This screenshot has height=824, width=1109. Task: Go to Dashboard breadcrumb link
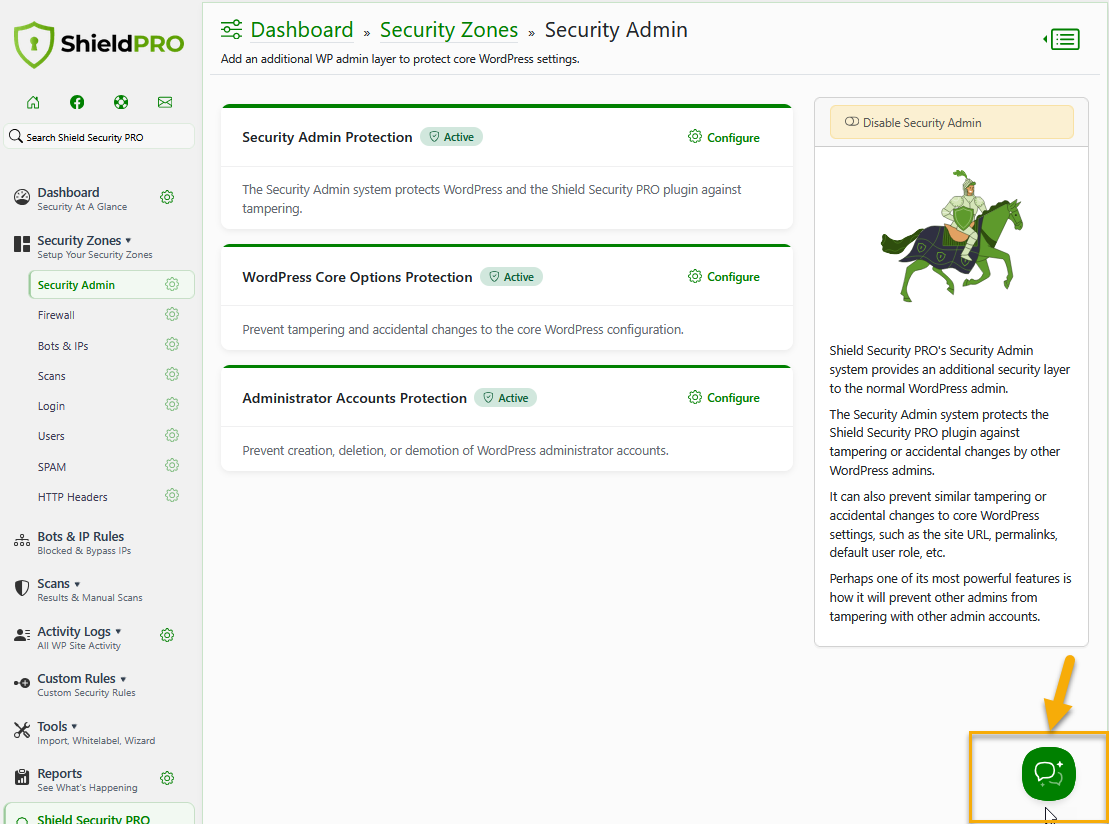pos(301,30)
